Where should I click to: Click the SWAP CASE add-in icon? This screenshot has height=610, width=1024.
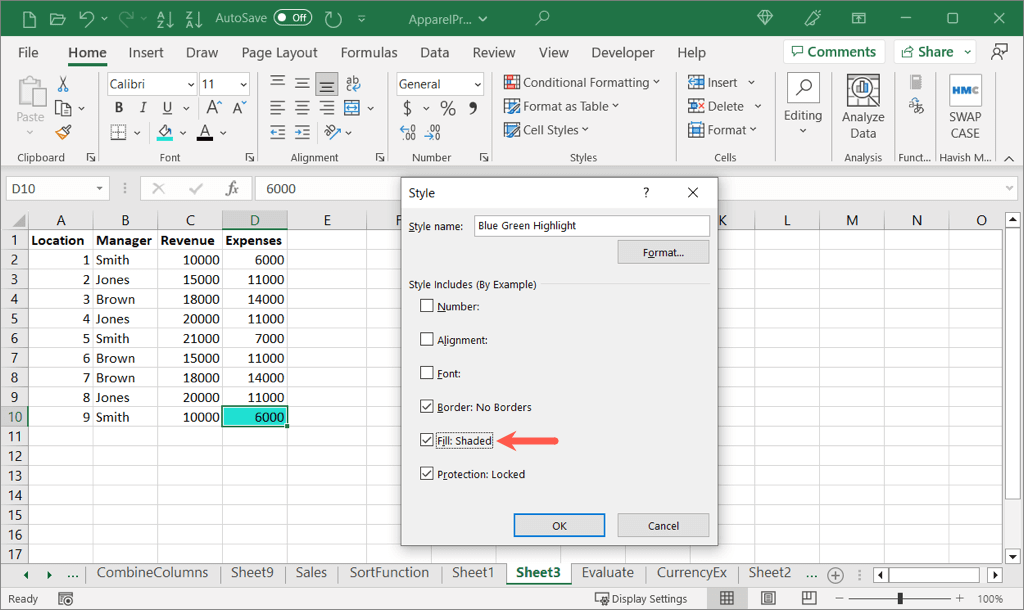coord(965,107)
